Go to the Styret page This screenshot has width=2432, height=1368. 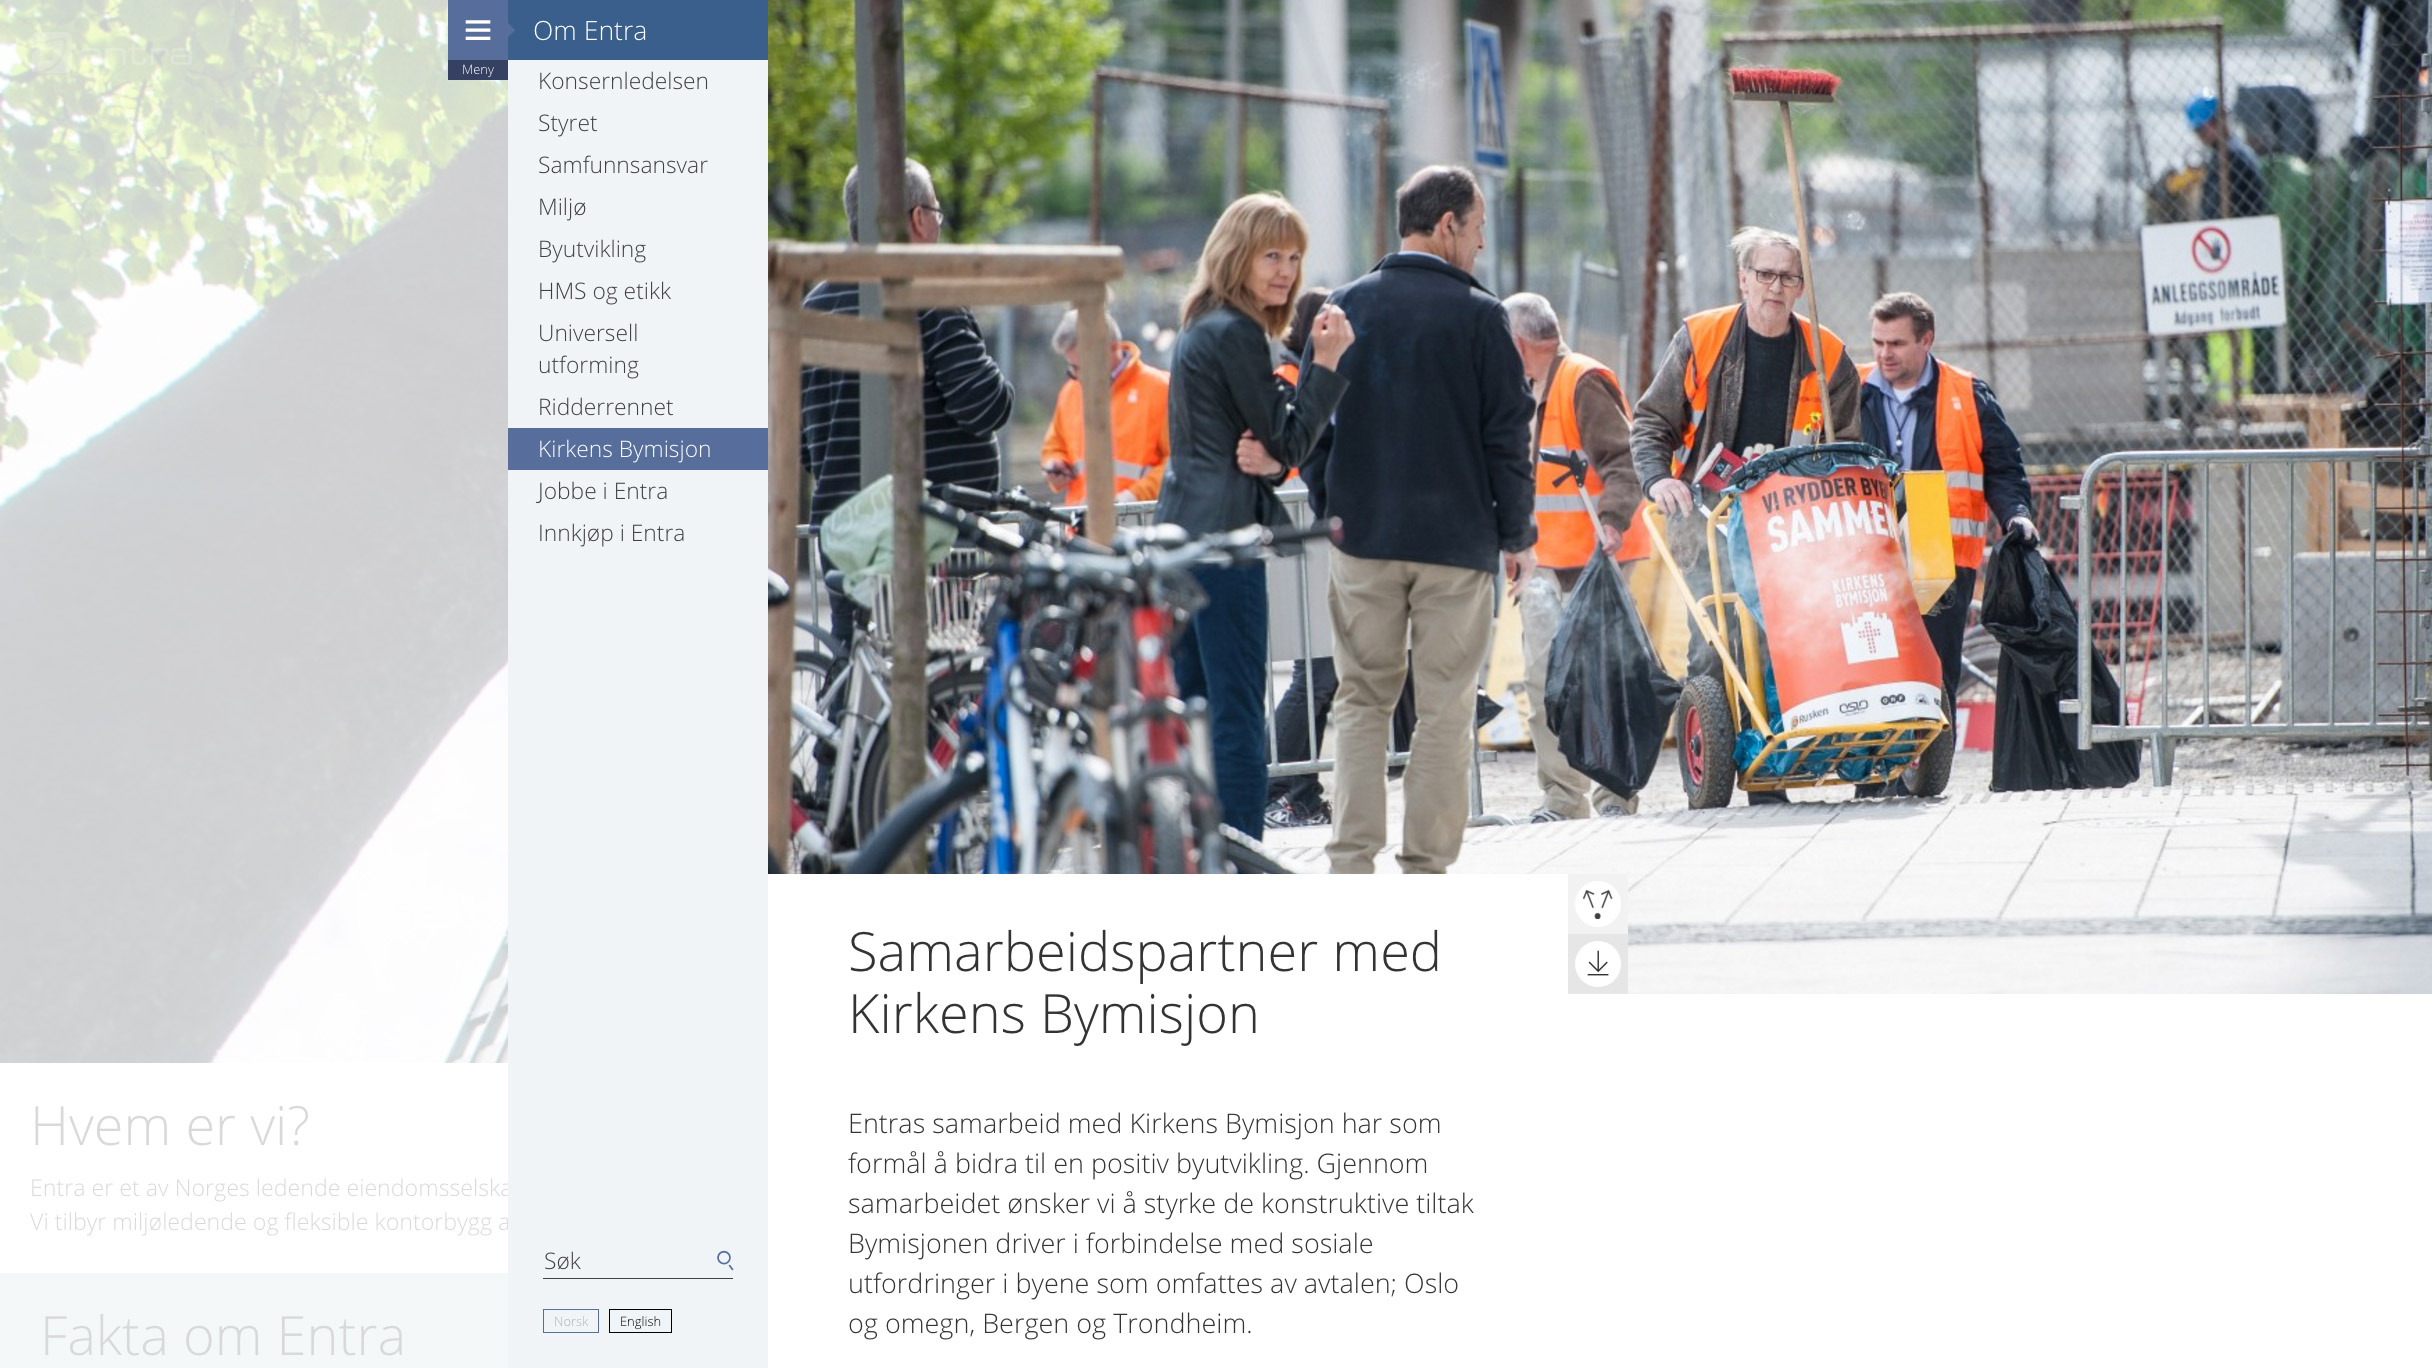(638, 123)
